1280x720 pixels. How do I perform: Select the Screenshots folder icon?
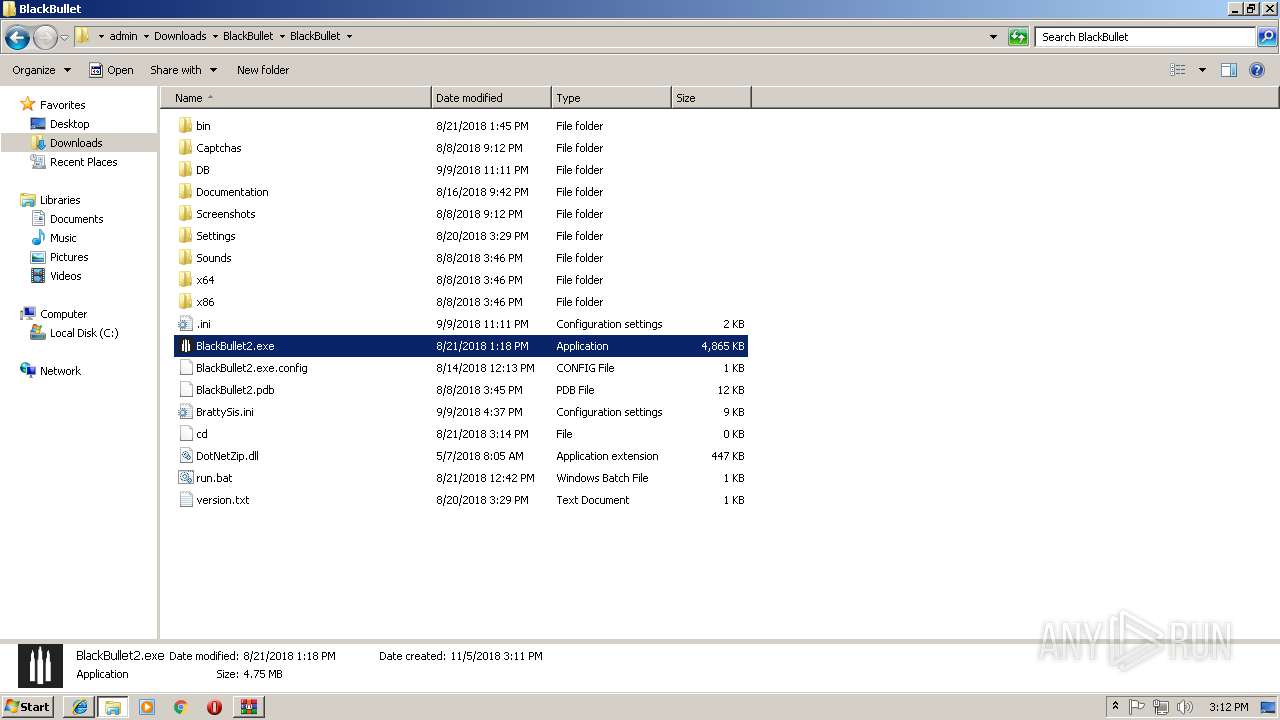click(185, 214)
